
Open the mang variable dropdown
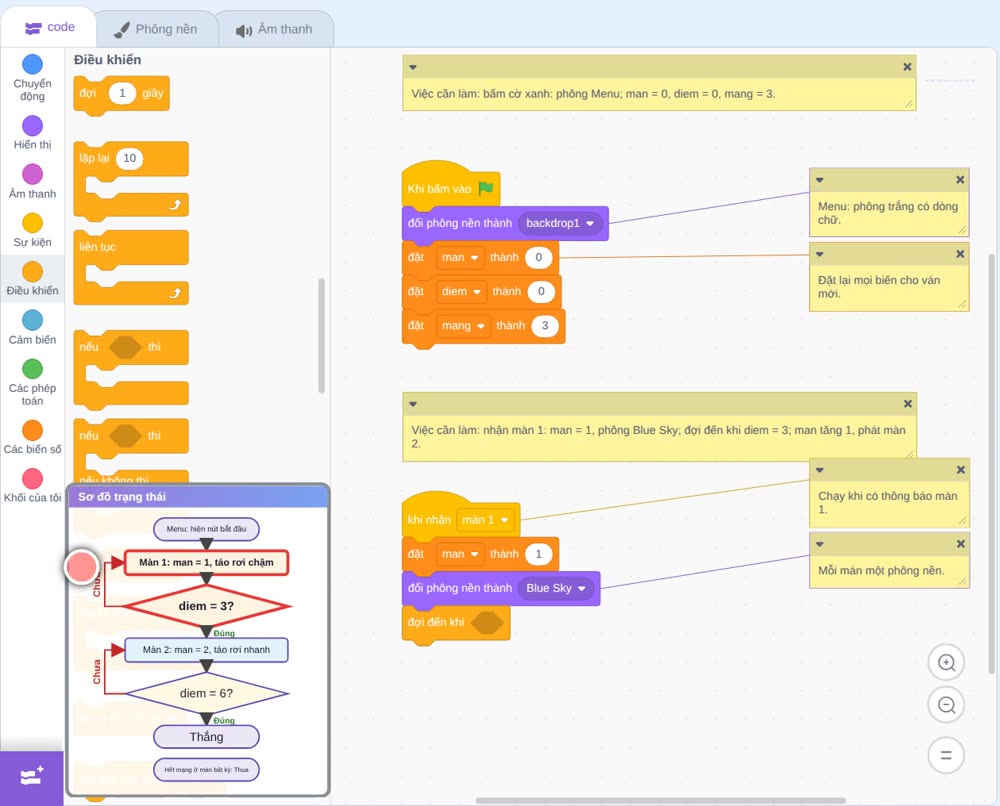point(463,326)
